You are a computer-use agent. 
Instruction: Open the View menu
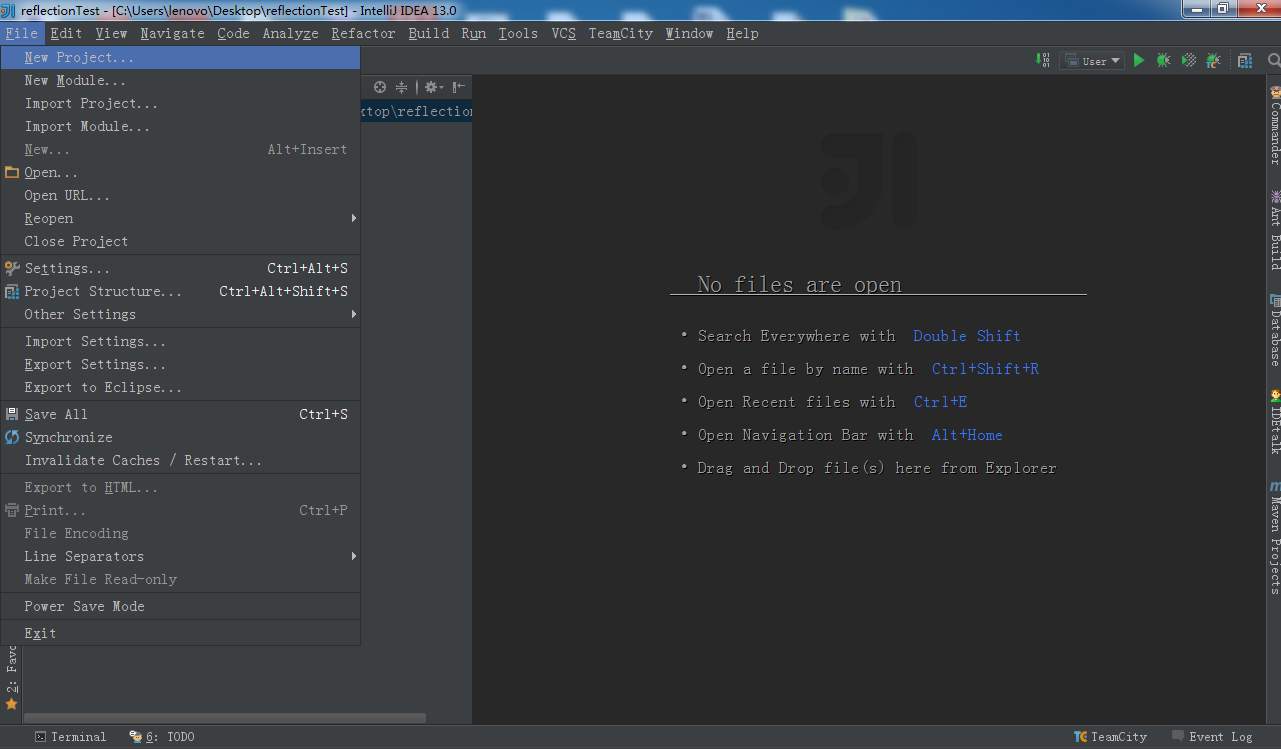click(111, 33)
